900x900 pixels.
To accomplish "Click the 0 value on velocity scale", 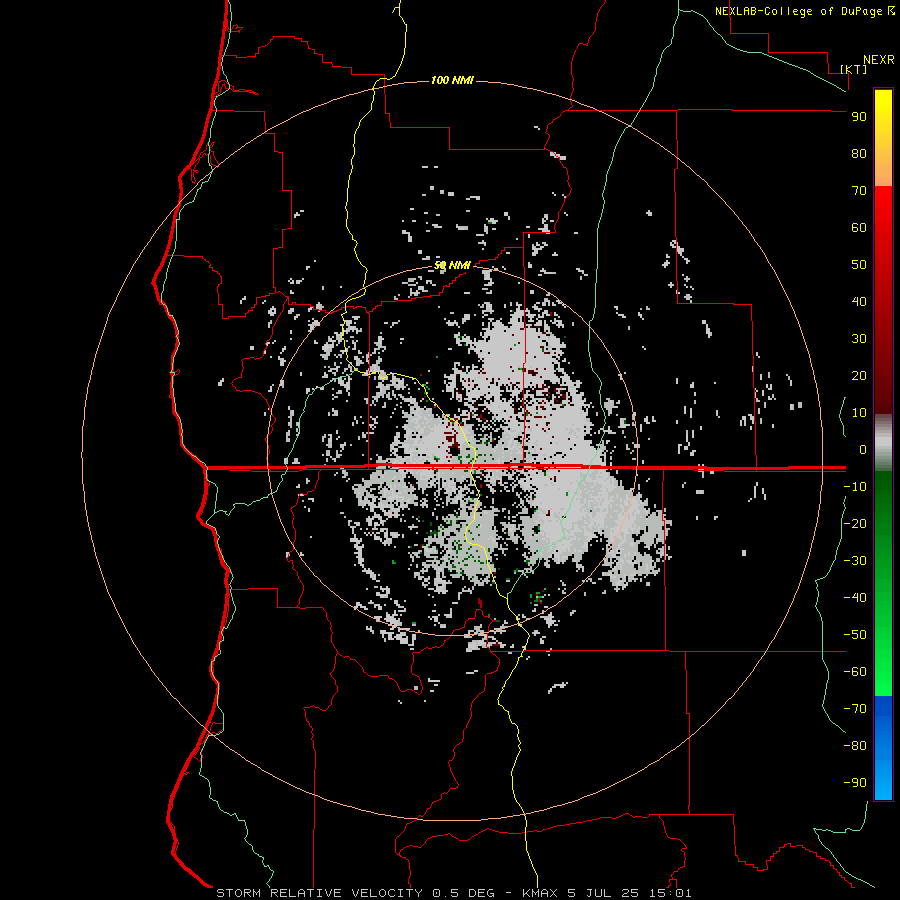I will 863,449.
